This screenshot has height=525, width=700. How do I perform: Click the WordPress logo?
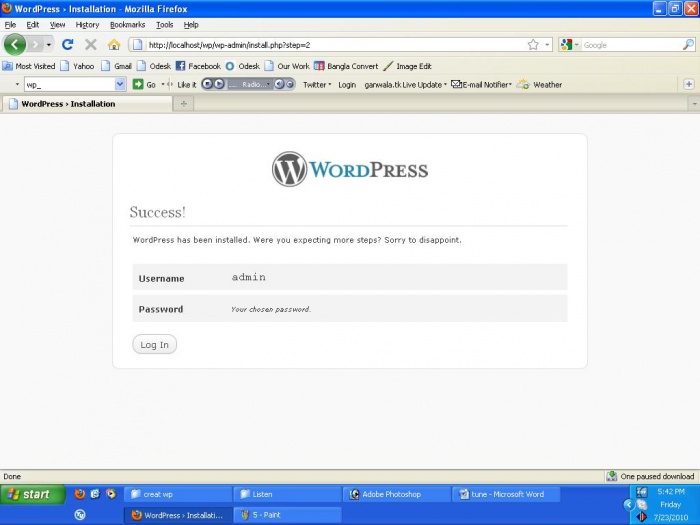point(350,169)
